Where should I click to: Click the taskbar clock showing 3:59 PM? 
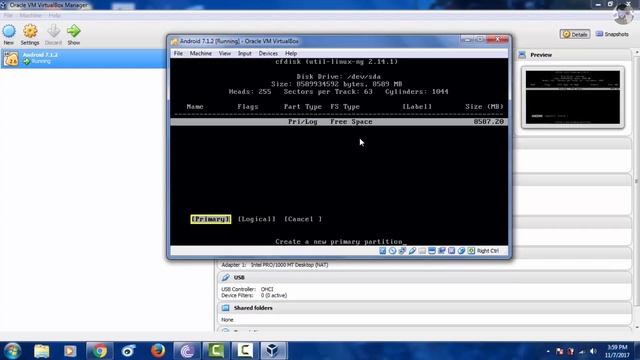pos(617,351)
